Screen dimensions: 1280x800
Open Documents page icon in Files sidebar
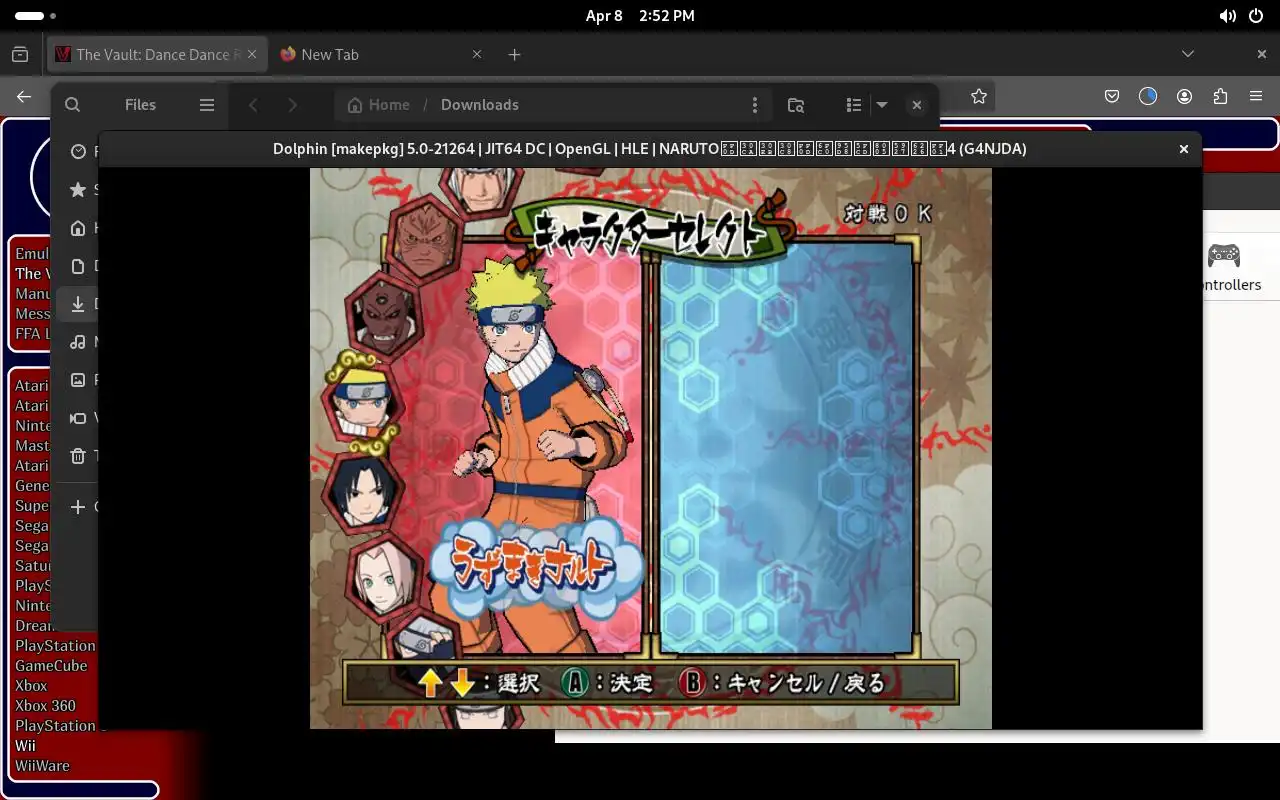tap(78, 266)
